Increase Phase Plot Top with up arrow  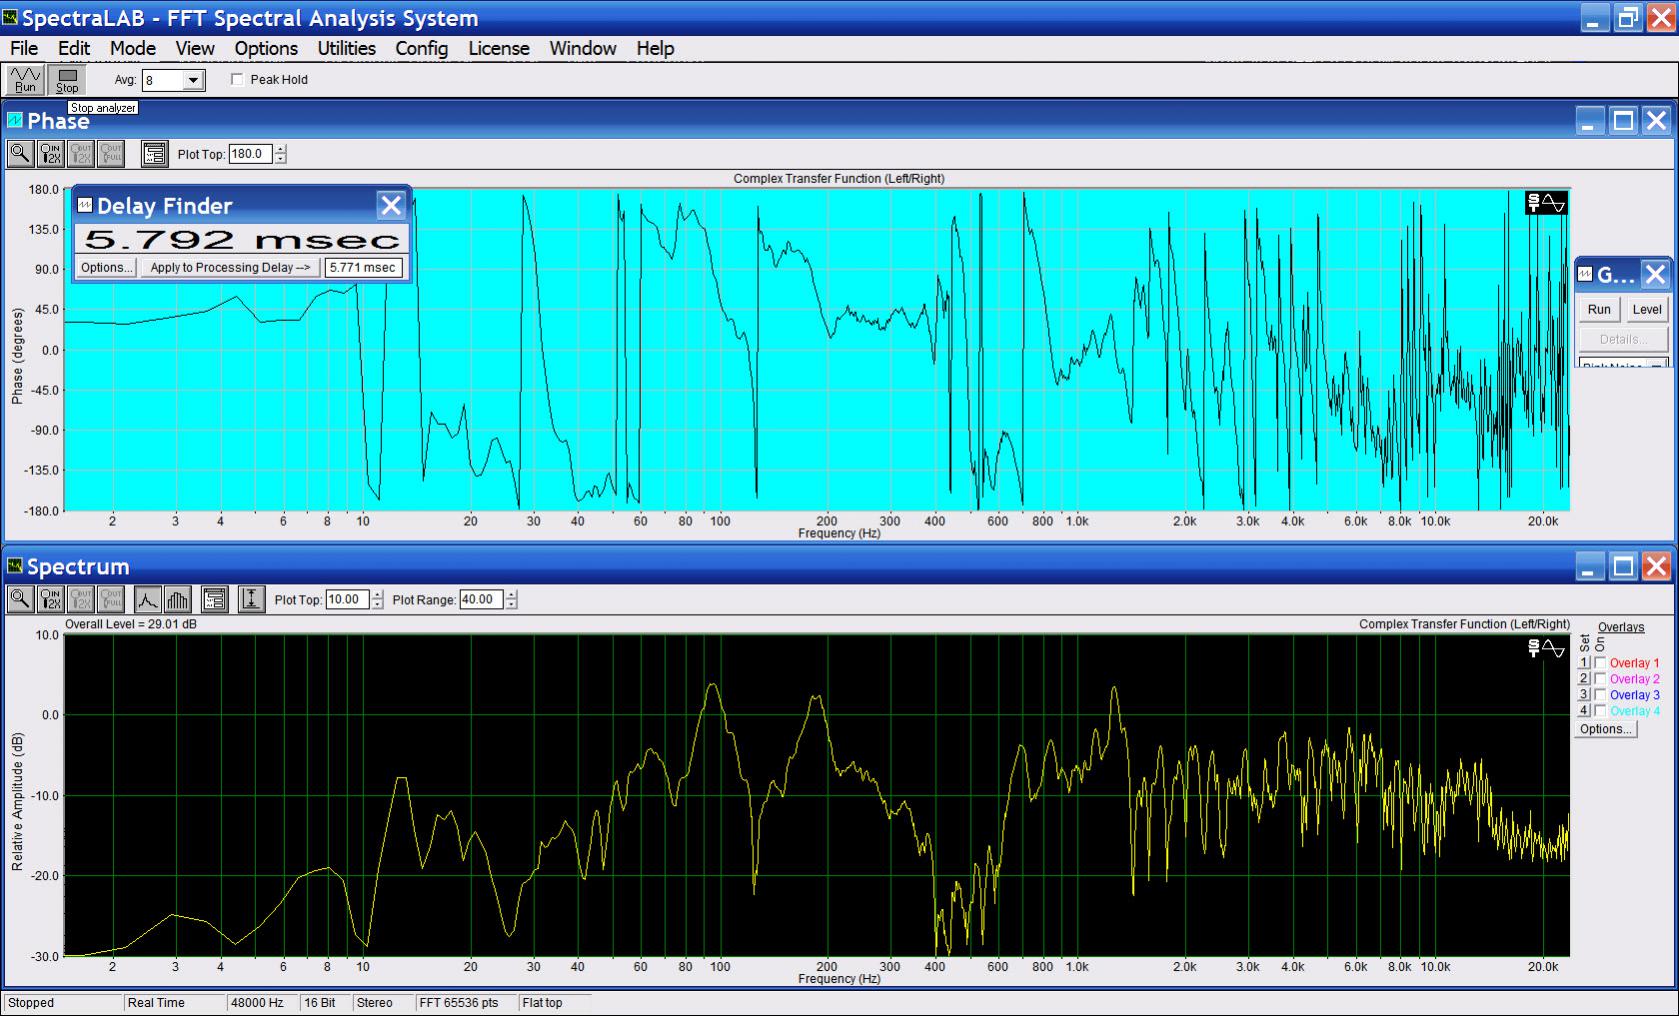(281, 149)
